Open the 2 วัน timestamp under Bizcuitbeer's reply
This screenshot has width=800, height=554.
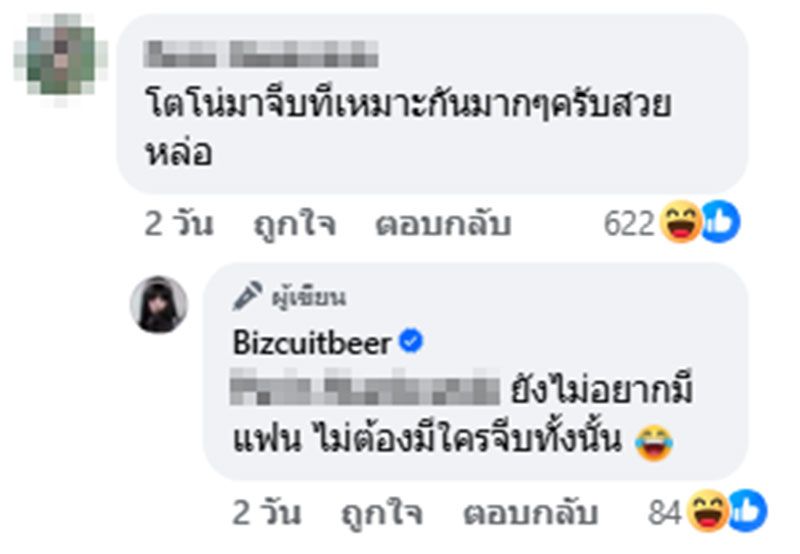pyautogui.click(x=266, y=513)
